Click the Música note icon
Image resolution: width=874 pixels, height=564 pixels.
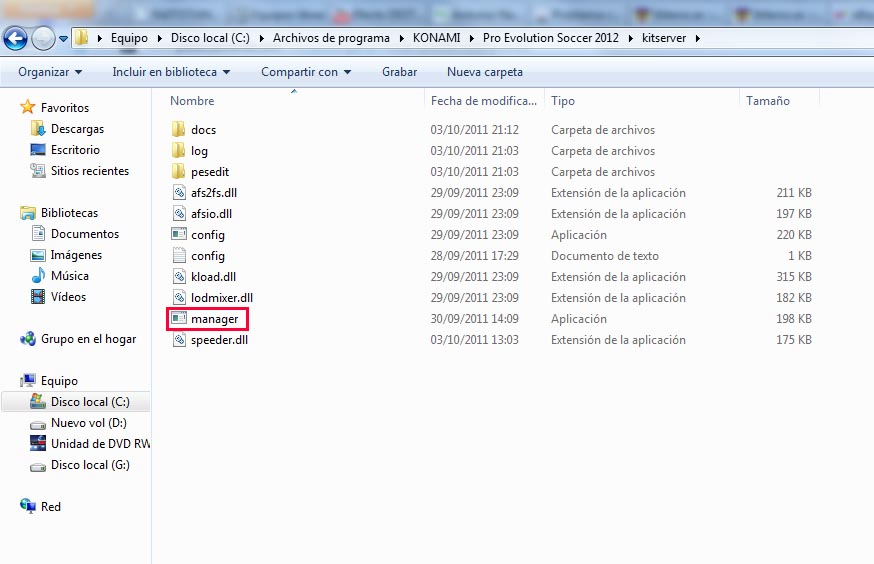pyautogui.click(x=38, y=275)
